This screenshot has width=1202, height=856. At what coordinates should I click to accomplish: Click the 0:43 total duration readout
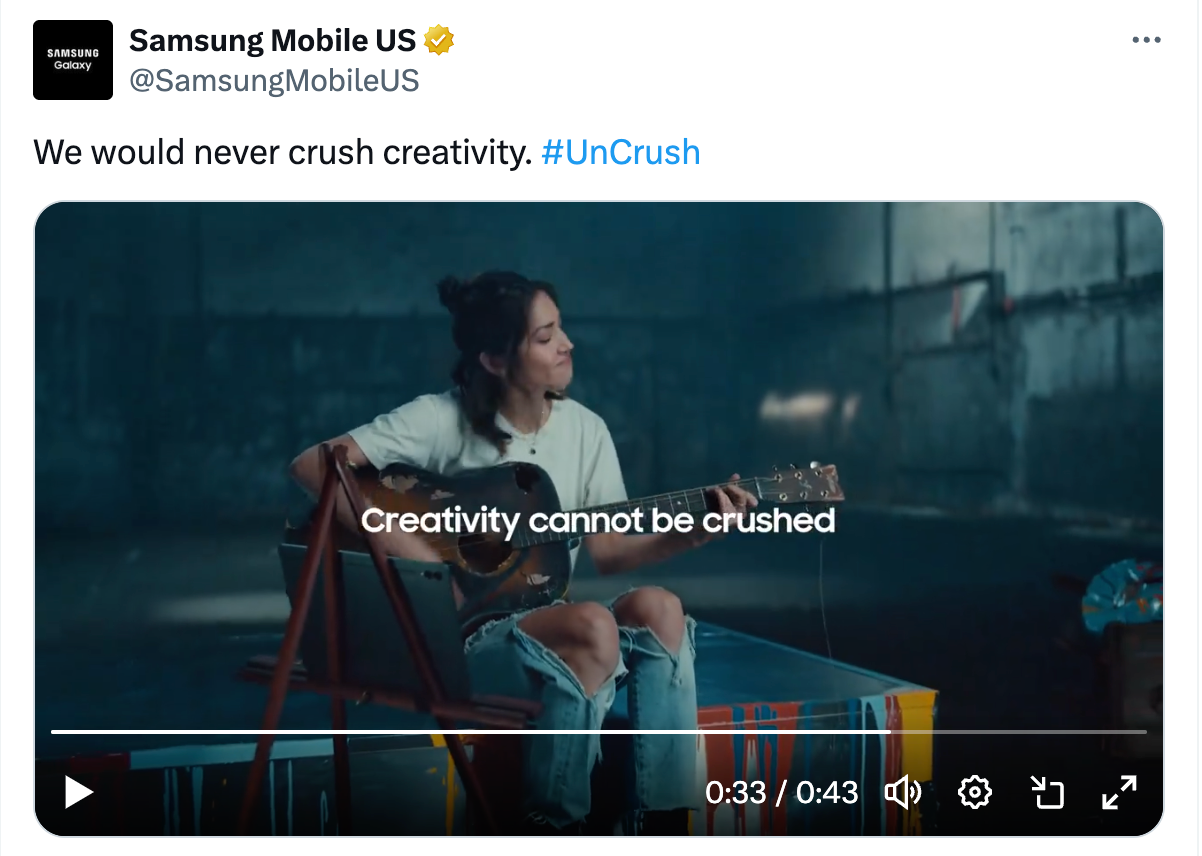pyautogui.click(x=828, y=793)
